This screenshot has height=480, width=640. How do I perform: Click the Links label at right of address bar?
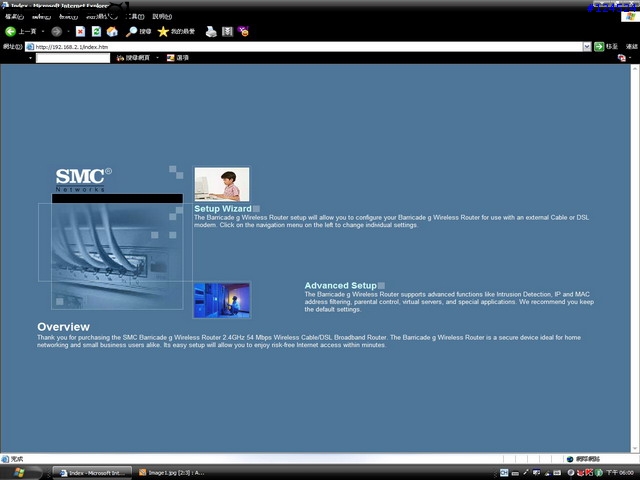[631, 47]
